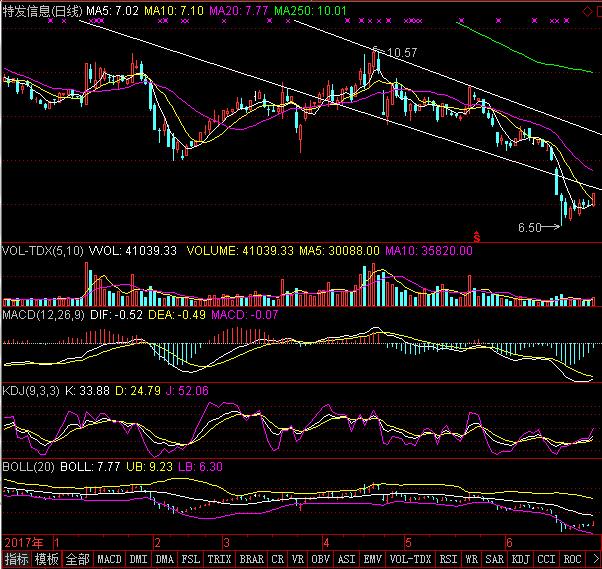The width and height of the screenshot is (602, 569).
Task: Click the ROC indicator tab
Action: pos(572,559)
